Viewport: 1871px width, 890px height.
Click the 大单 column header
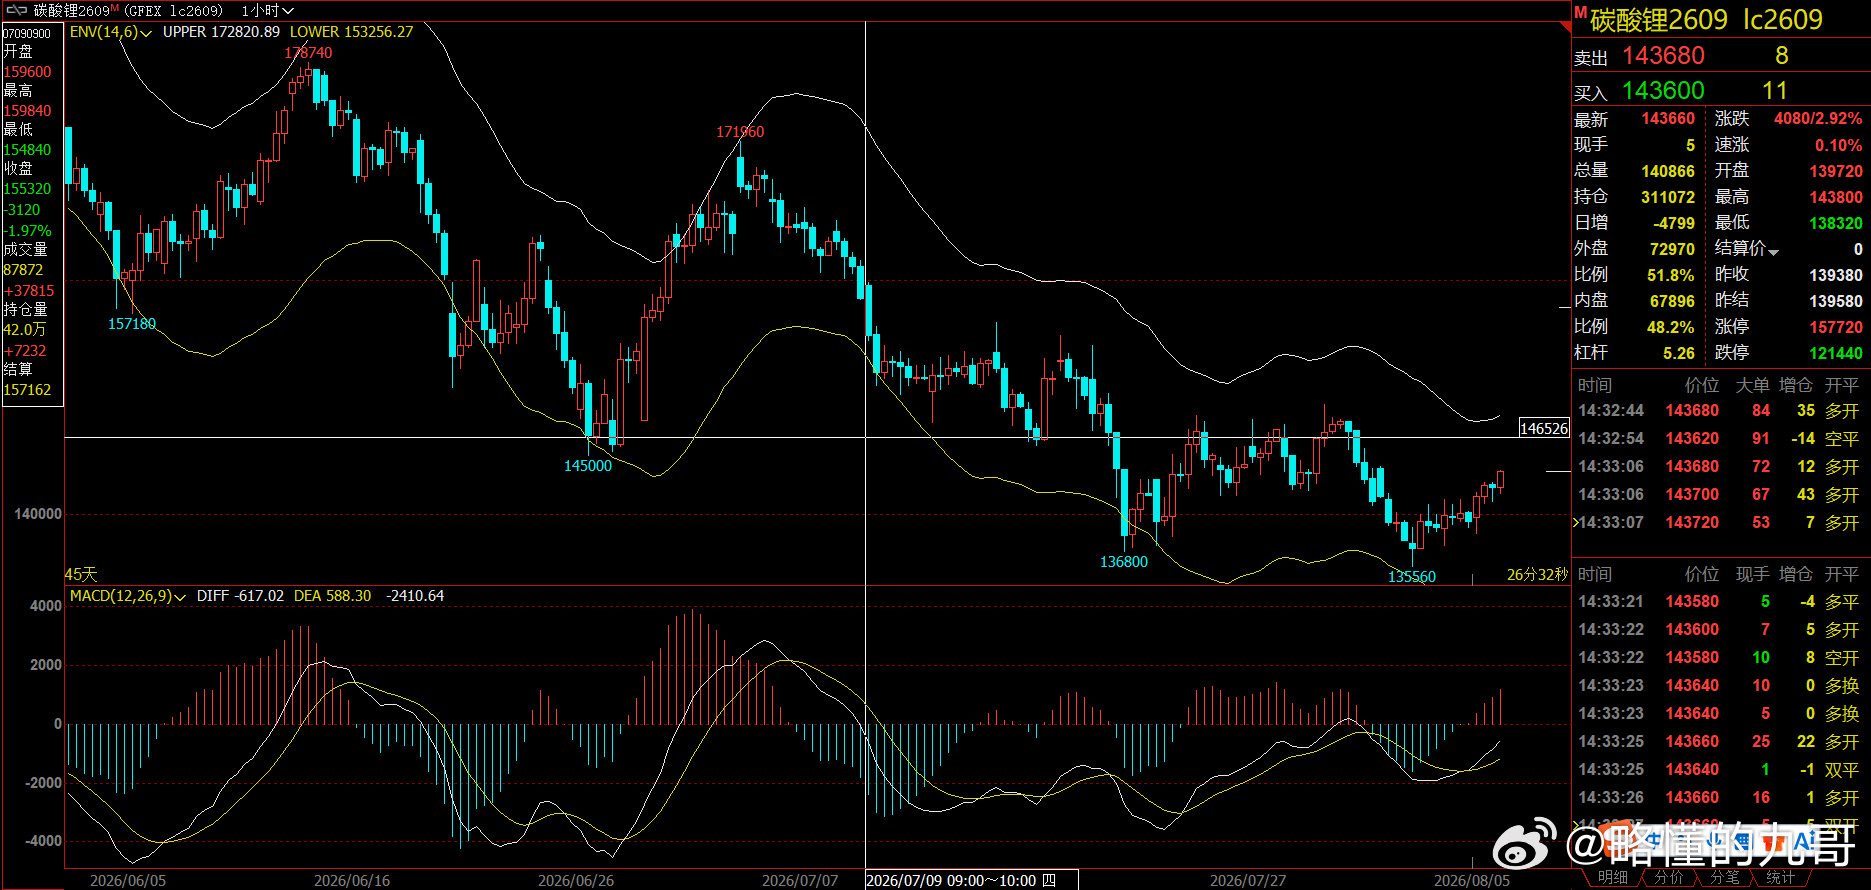coord(1752,385)
